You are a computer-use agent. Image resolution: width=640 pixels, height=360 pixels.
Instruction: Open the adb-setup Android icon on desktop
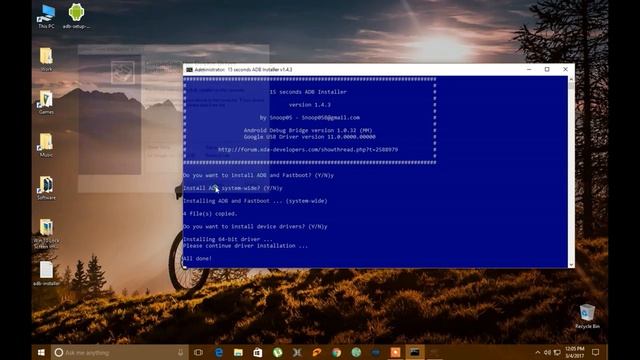coord(76,16)
